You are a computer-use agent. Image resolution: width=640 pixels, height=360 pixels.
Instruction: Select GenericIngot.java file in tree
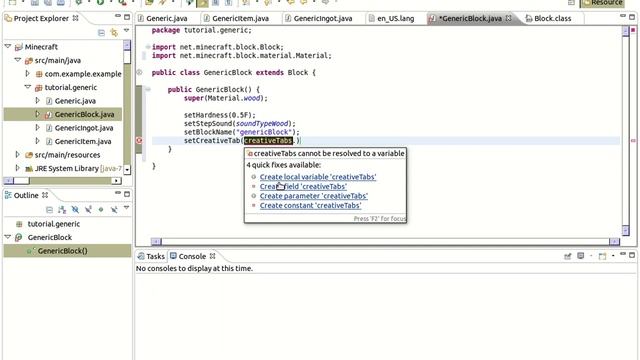(84, 128)
